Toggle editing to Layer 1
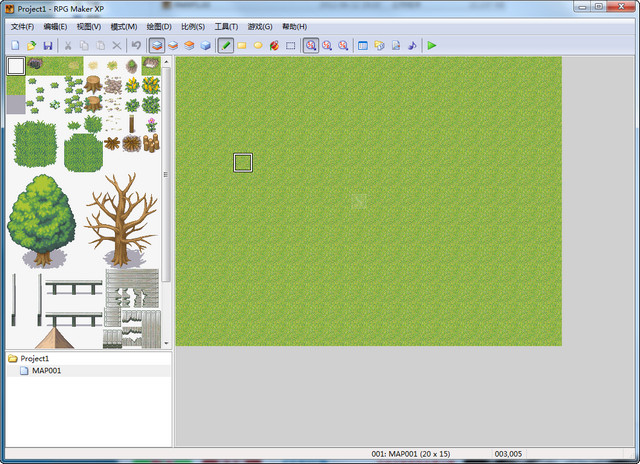Viewport: 640px width, 464px height. (157, 45)
